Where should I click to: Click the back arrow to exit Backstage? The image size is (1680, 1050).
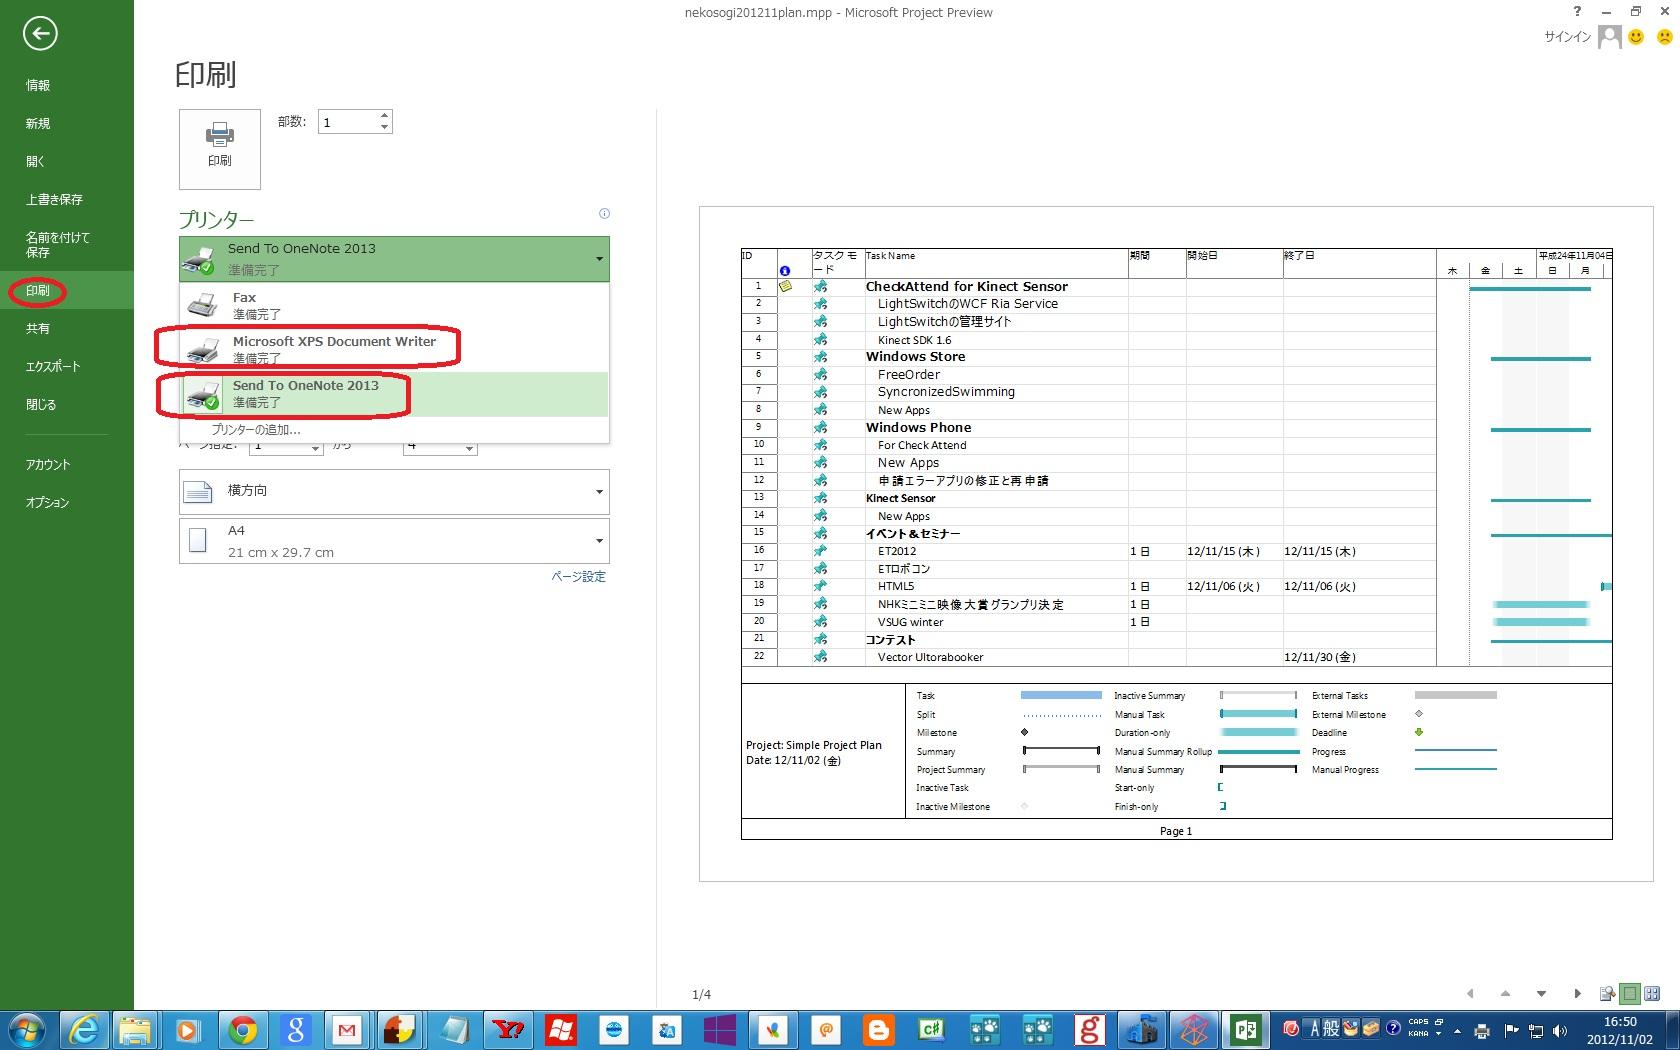(40, 34)
